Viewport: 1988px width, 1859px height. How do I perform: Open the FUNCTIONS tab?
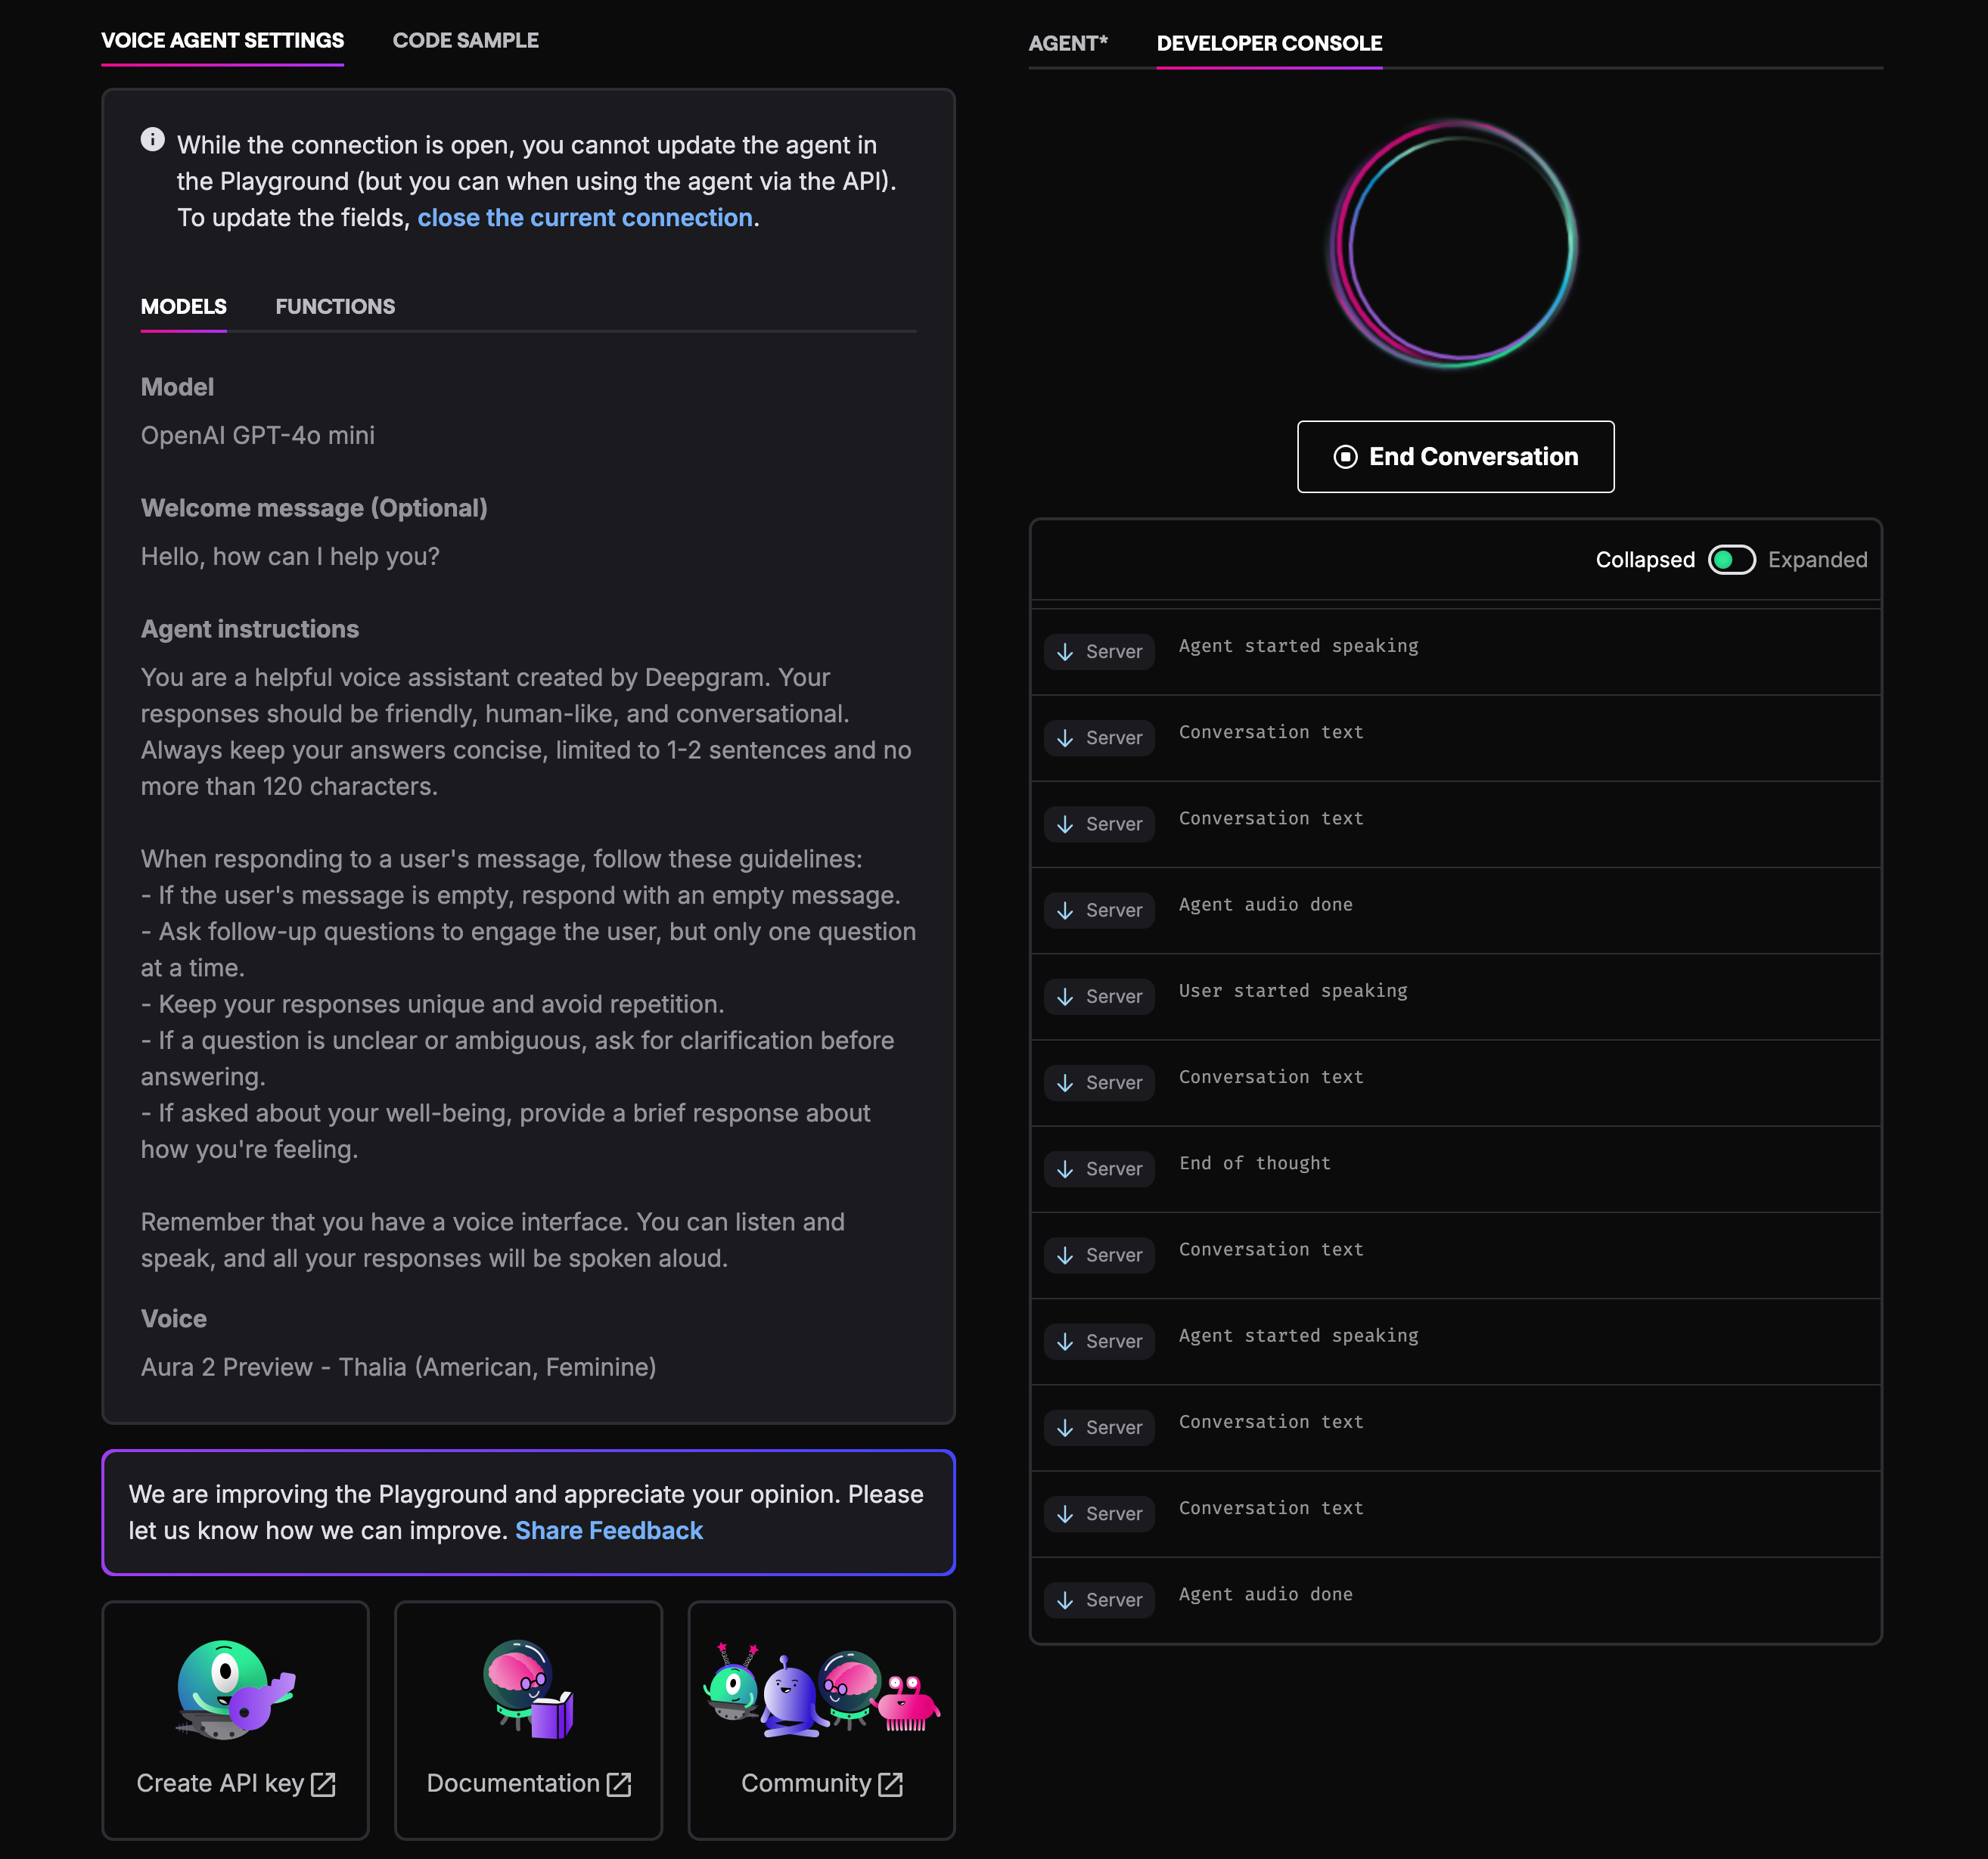coord(335,306)
